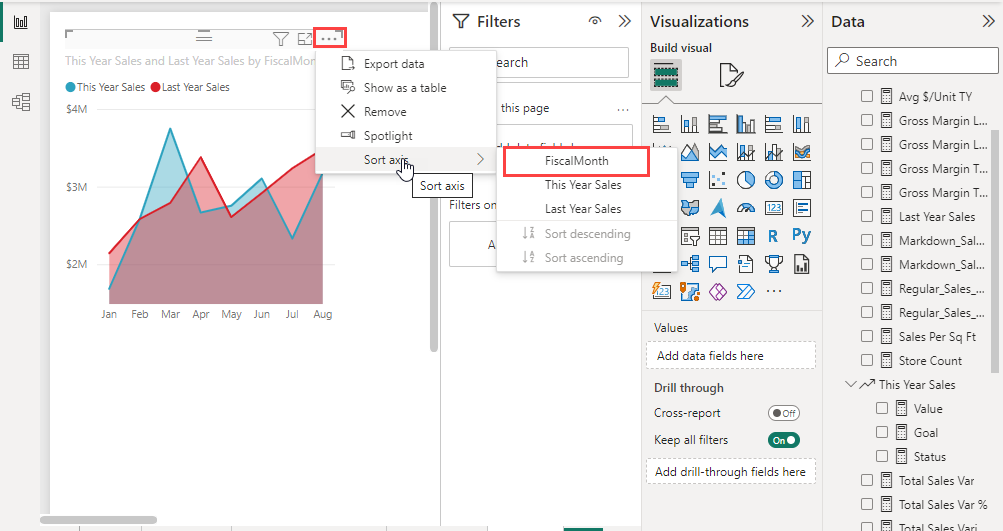The width and height of the screenshot is (1003, 531).
Task: Check the Total Sales Var field
Action: coord(867,480)
